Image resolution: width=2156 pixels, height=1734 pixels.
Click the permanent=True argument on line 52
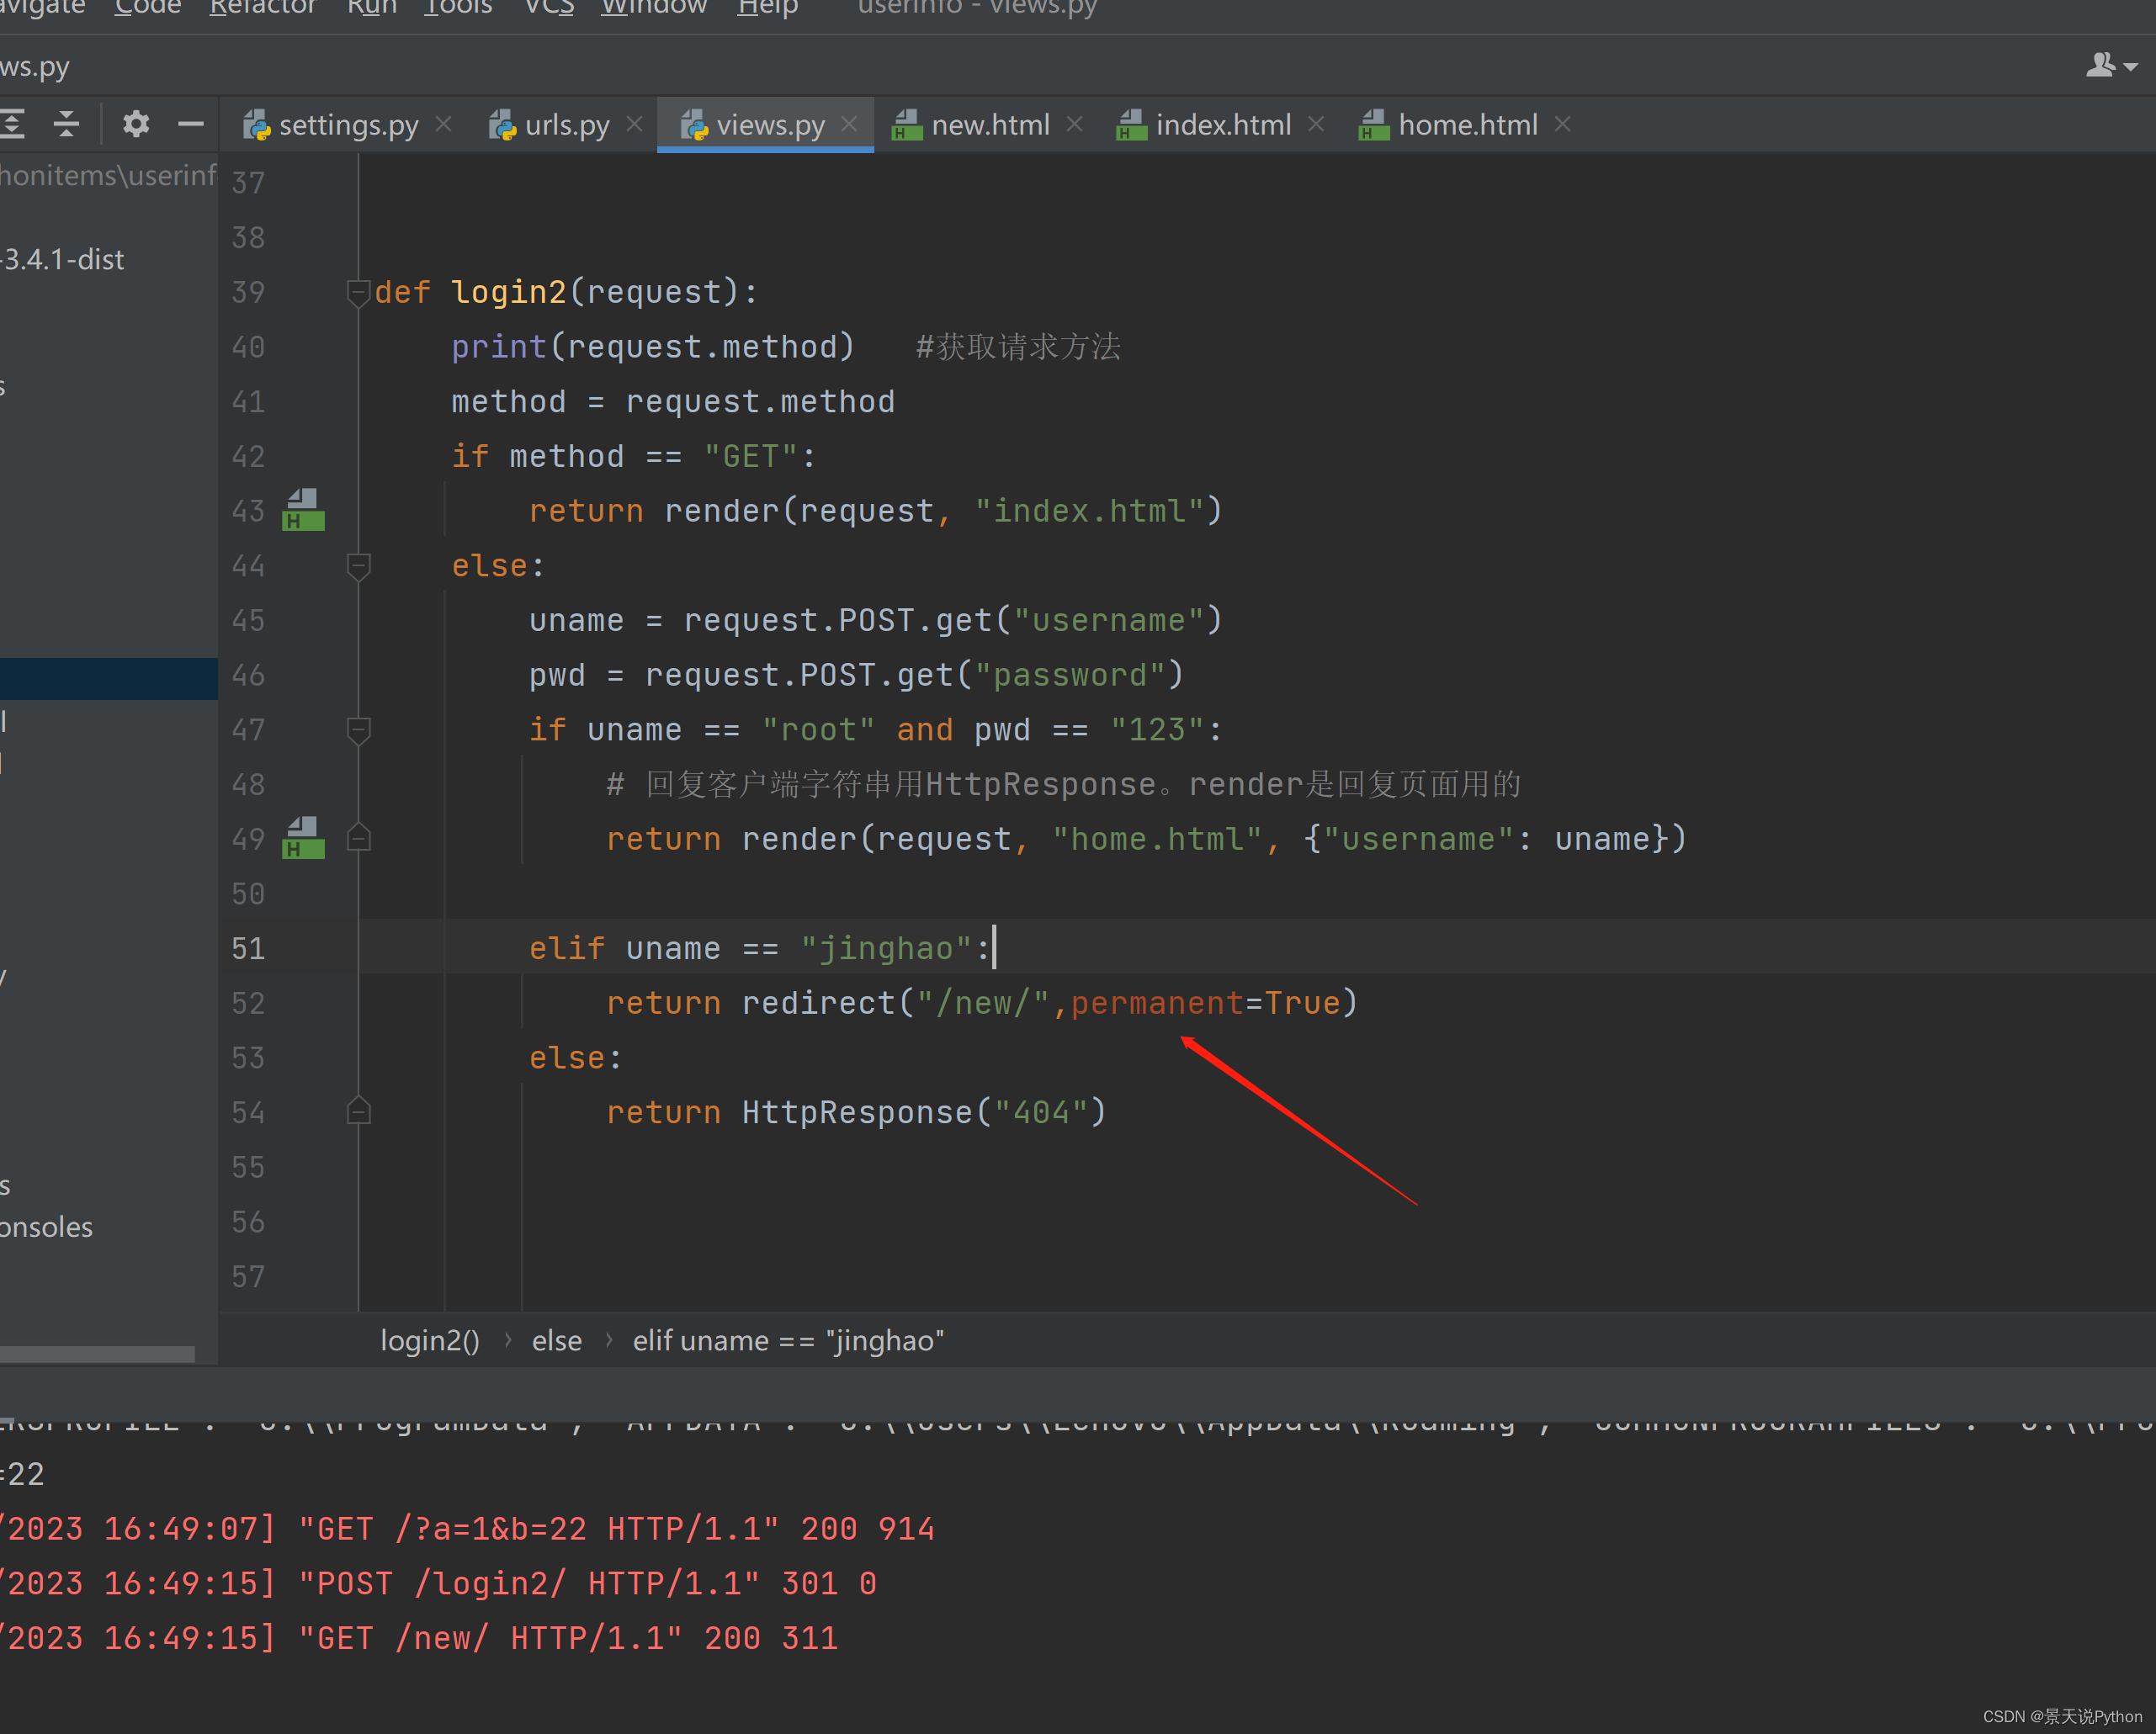(x=1205, y=1003)
